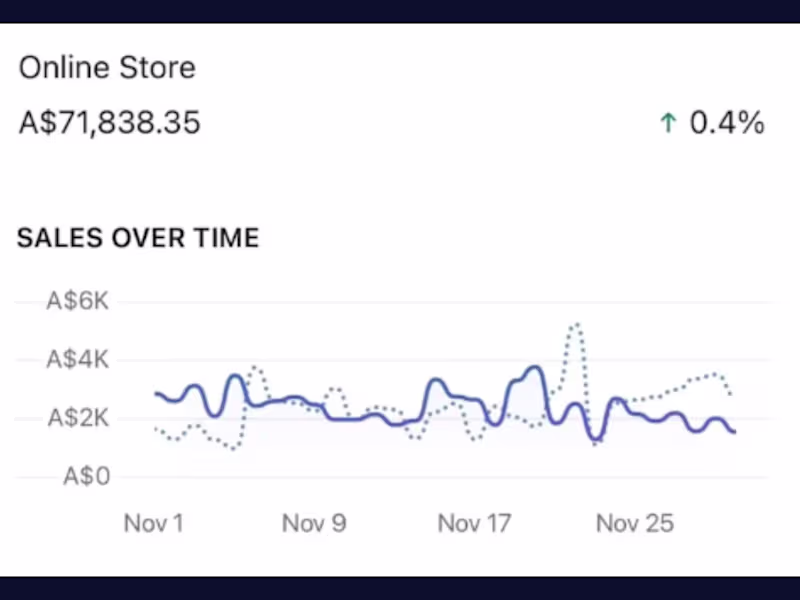Viewport: 800px width, 600px height.
Task: Click the right end of the dotted comparison line
Action: 731,394
